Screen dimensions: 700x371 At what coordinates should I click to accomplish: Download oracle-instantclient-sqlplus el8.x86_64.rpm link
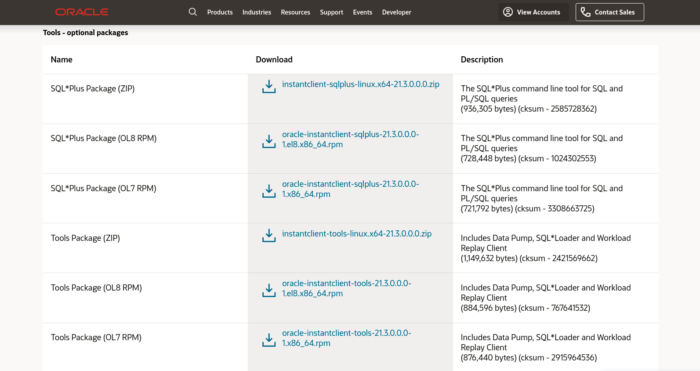pyautogui.click(x=350, y=139)
